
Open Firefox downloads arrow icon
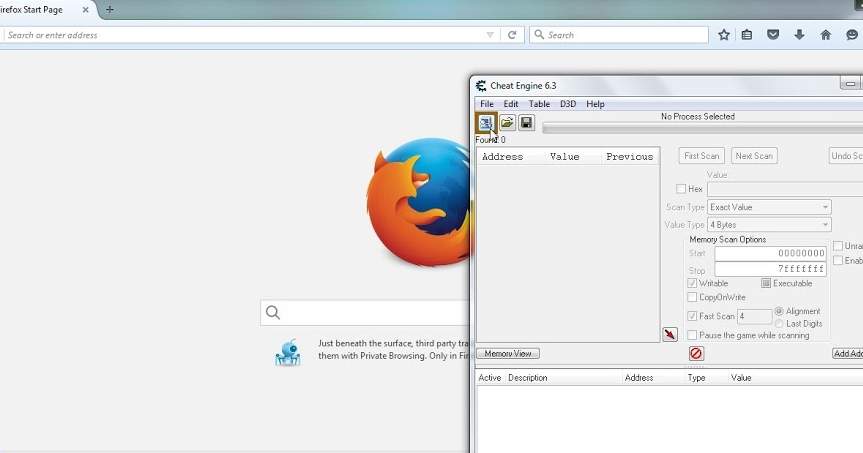[x=799, y=35]
